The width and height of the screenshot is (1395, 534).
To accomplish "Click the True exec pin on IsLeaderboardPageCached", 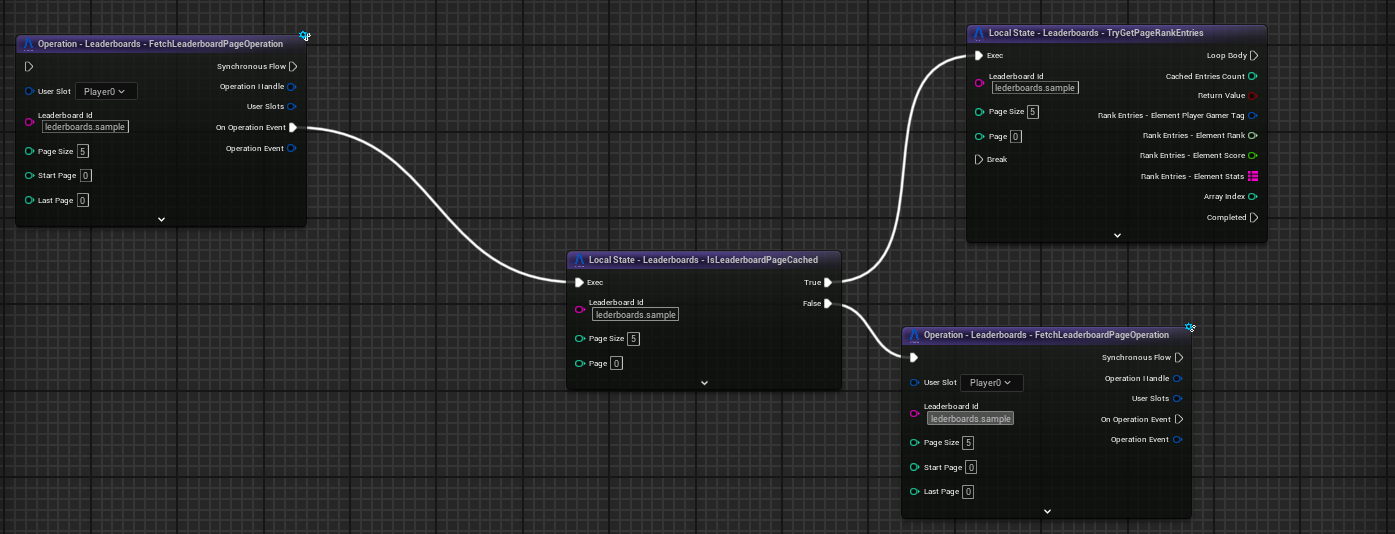I will click(828, 283).
